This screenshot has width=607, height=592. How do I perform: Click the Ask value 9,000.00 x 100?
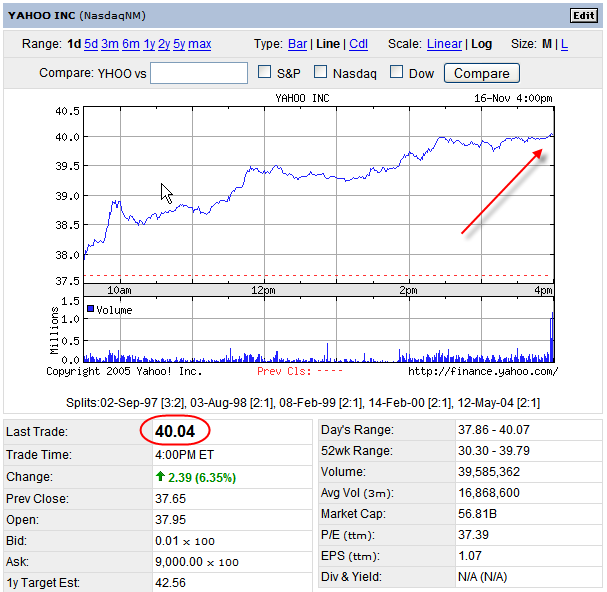click(197, 562)
